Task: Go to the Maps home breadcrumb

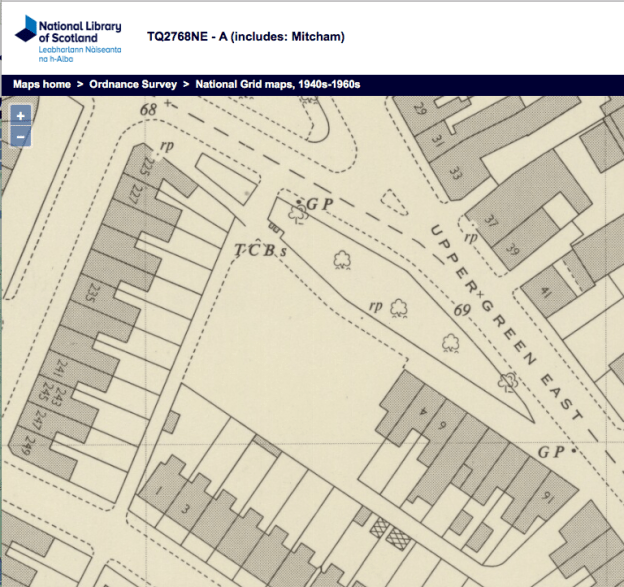Action: pyautogui.click(x=41, y=85)
